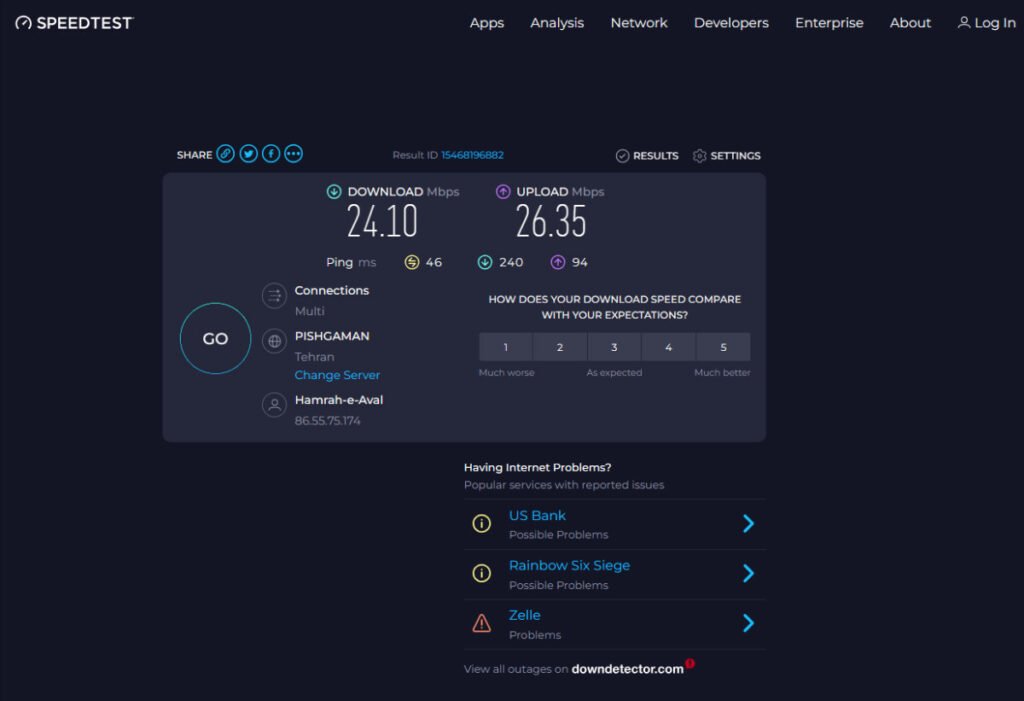Open the Enterprise menu
This screenshot has width=1024, height=701.
click(829, 22)
